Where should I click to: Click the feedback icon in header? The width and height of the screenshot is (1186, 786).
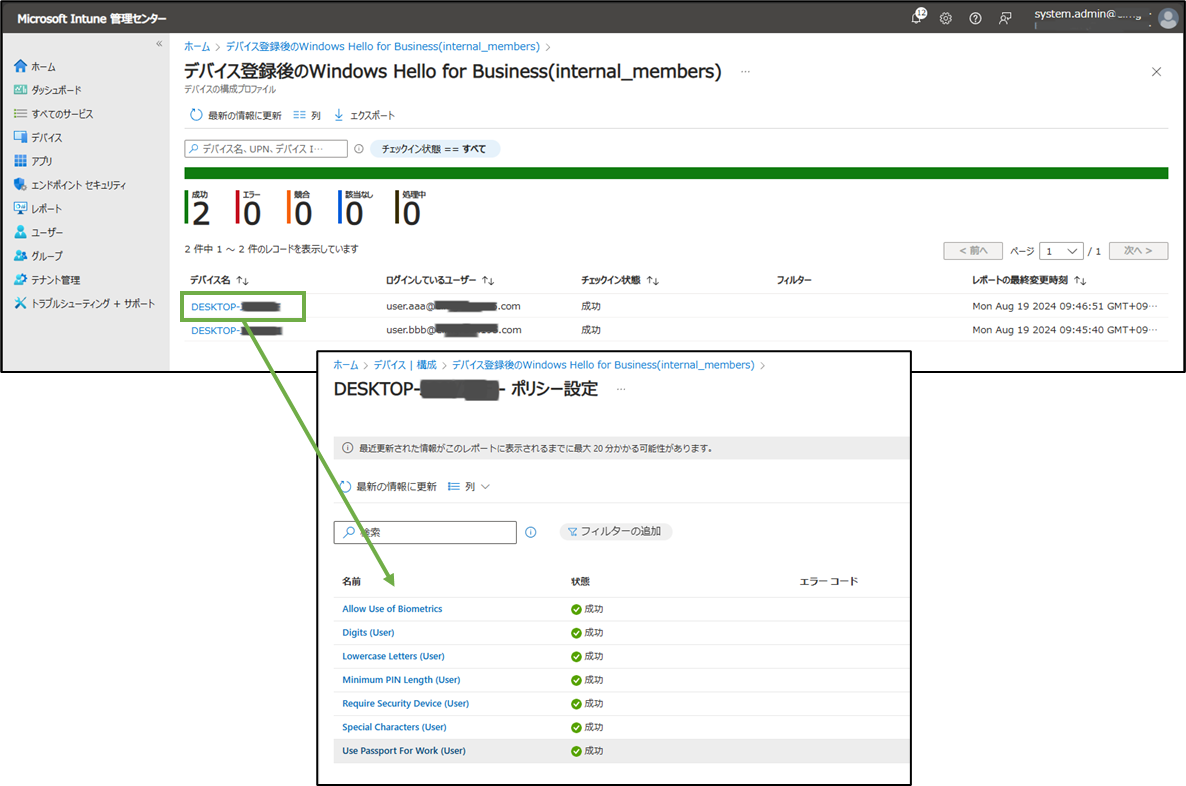(x=1004, y=18)
